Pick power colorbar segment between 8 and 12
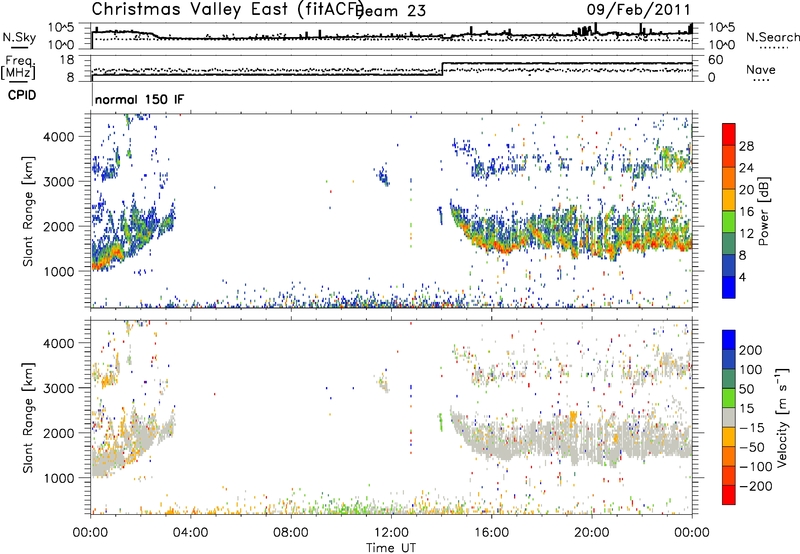The image size is (800, 554). click(x=729, y=244)
